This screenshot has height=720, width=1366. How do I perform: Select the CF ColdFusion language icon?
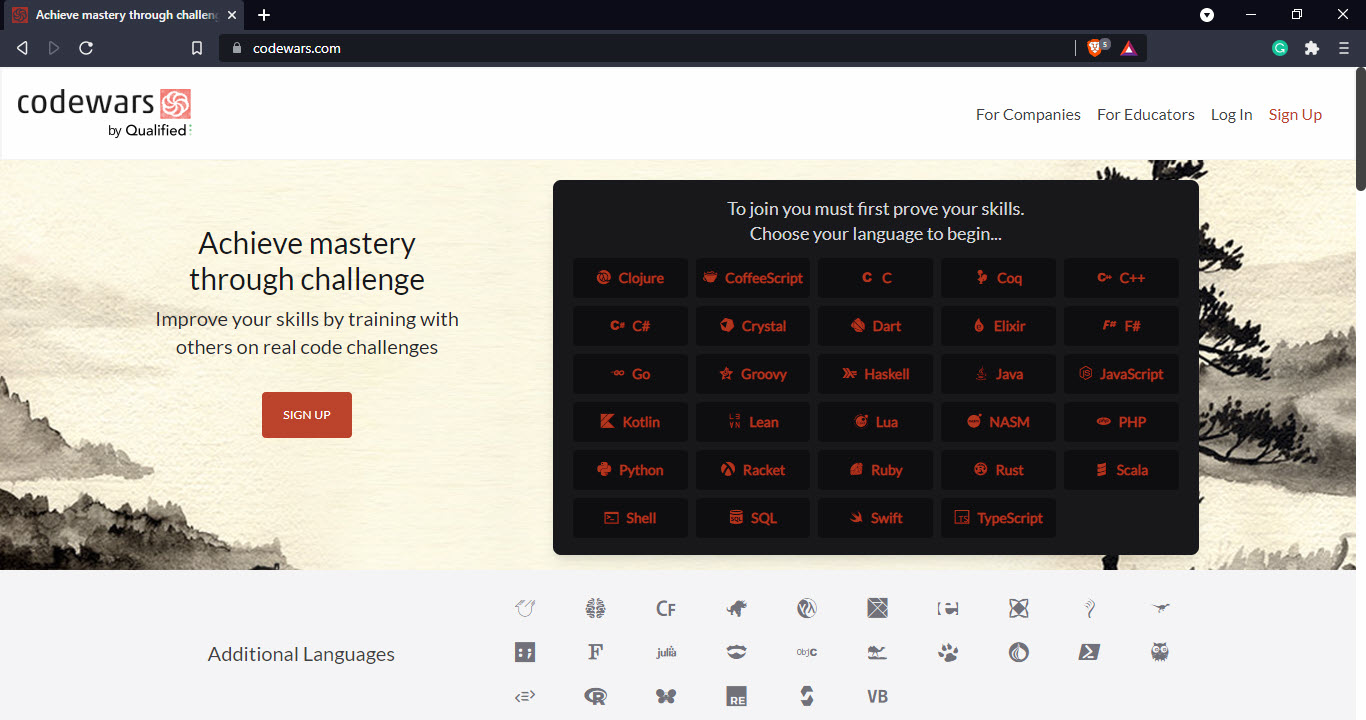coord(666,608)
